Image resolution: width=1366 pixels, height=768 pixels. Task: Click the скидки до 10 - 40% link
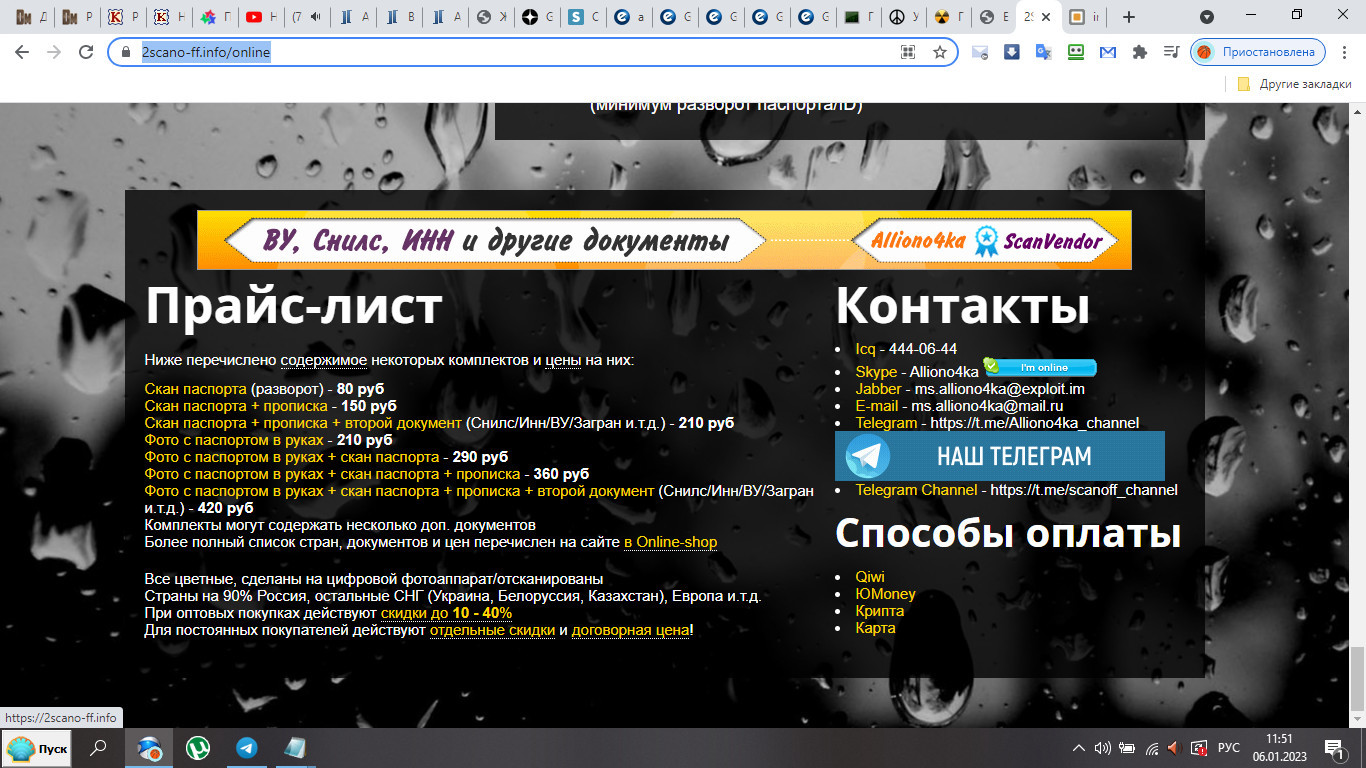pyautogui.click(x=446, y=613)
